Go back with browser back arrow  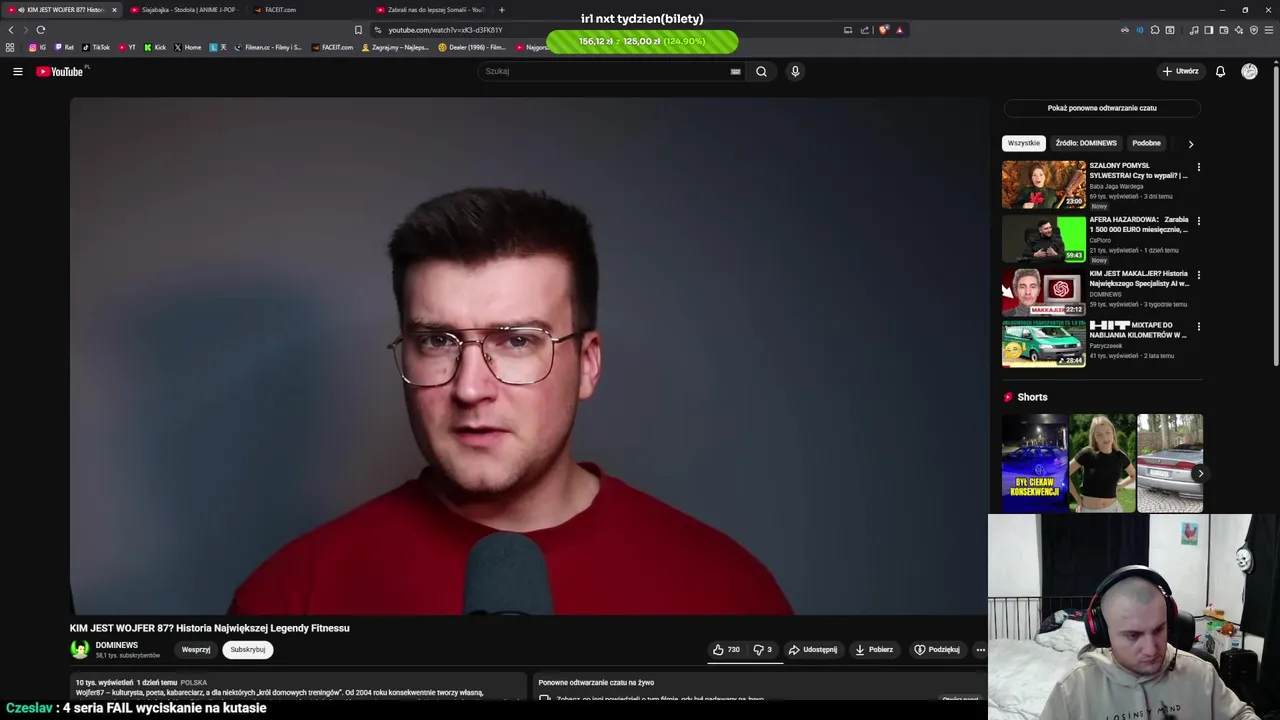pyautogui.click(x=11, y=29)
